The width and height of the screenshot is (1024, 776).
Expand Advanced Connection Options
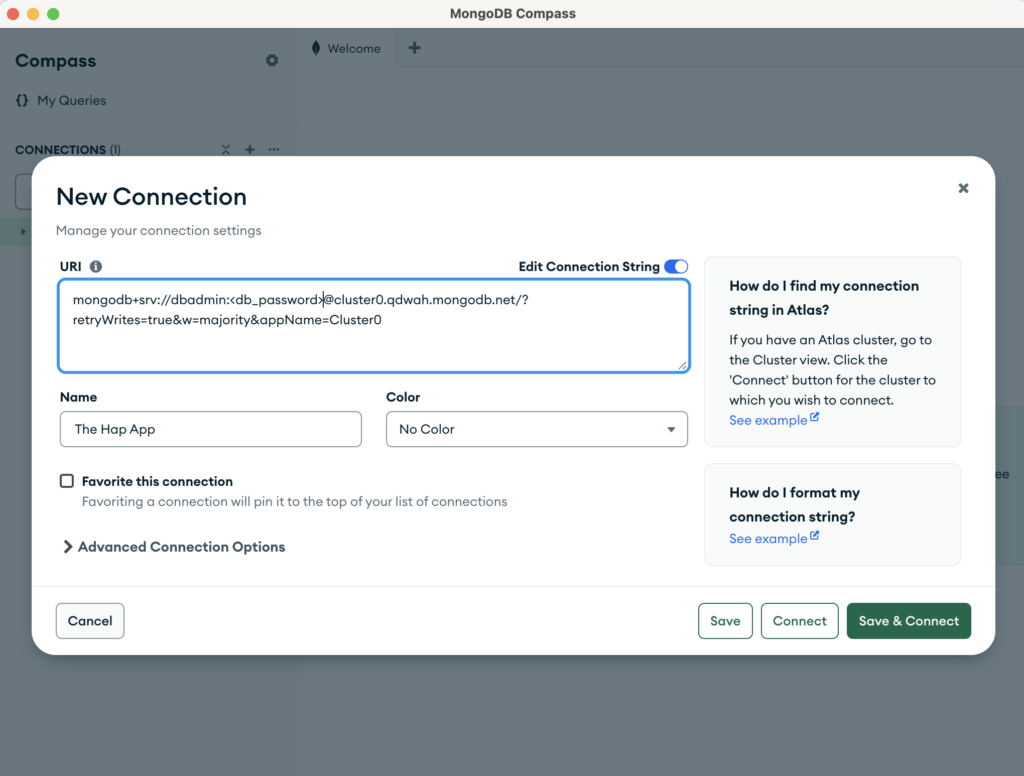click(174, 547)
